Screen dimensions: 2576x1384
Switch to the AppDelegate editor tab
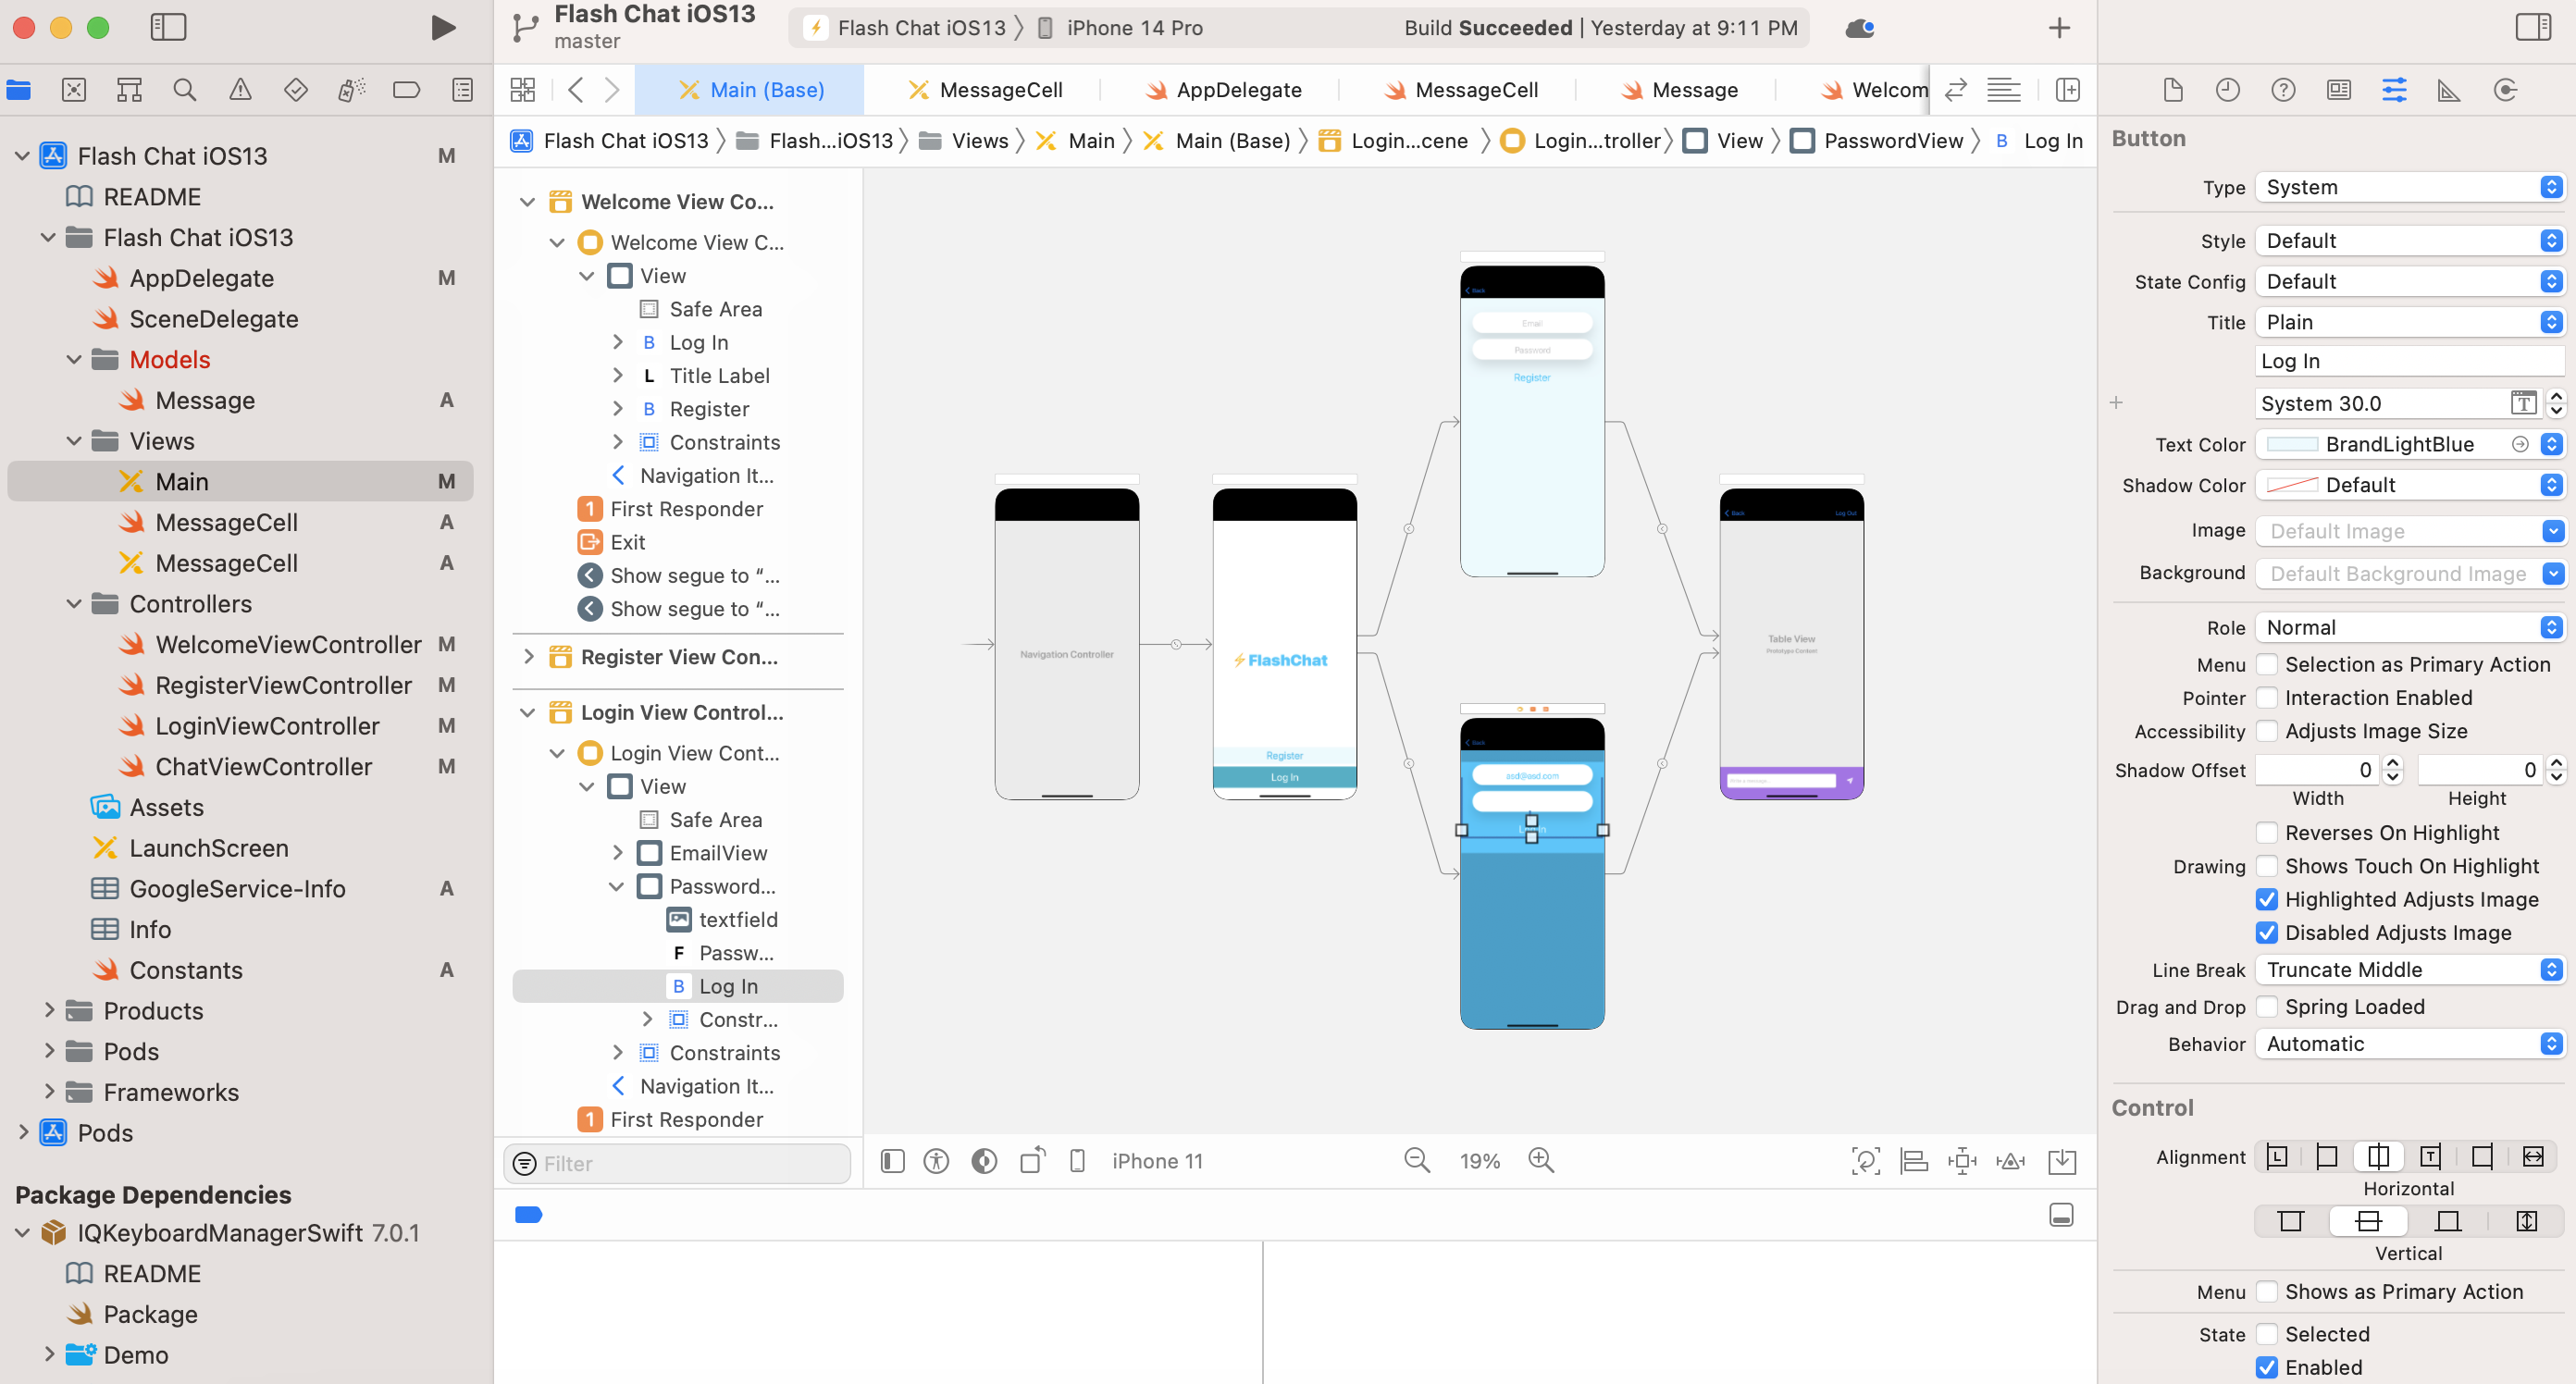pyautogui.click(x=1237, y=90)
